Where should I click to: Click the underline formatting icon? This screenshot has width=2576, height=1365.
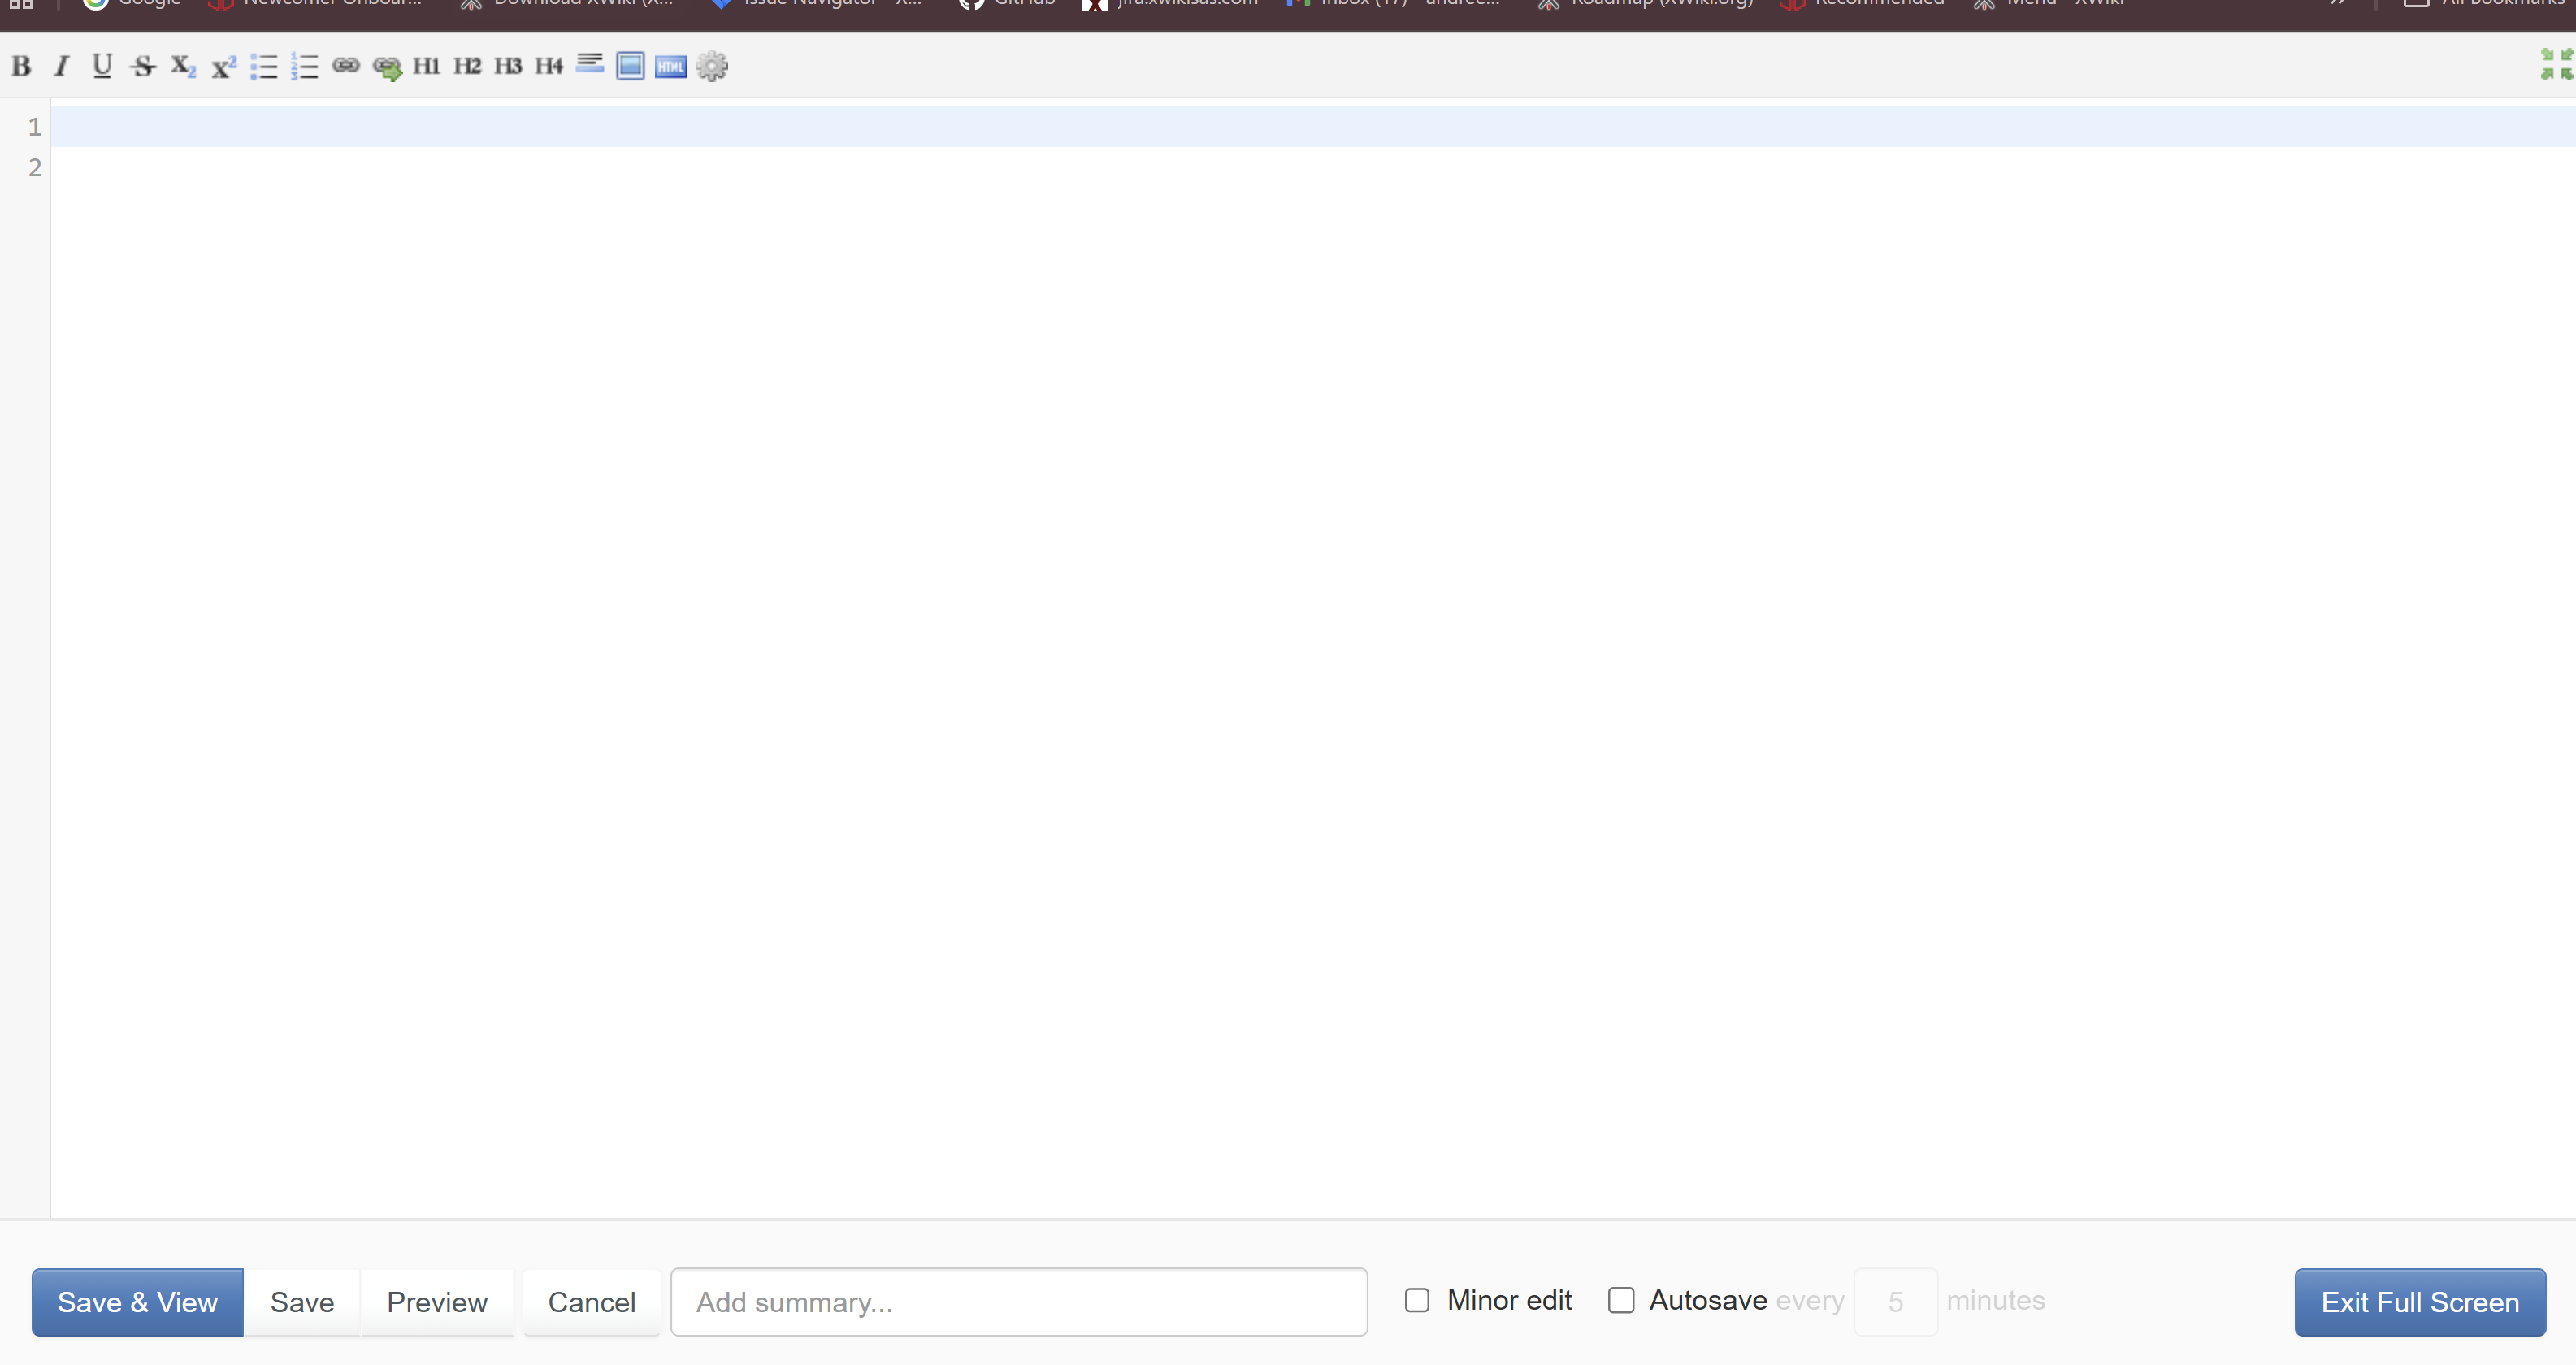pos(102,66)
